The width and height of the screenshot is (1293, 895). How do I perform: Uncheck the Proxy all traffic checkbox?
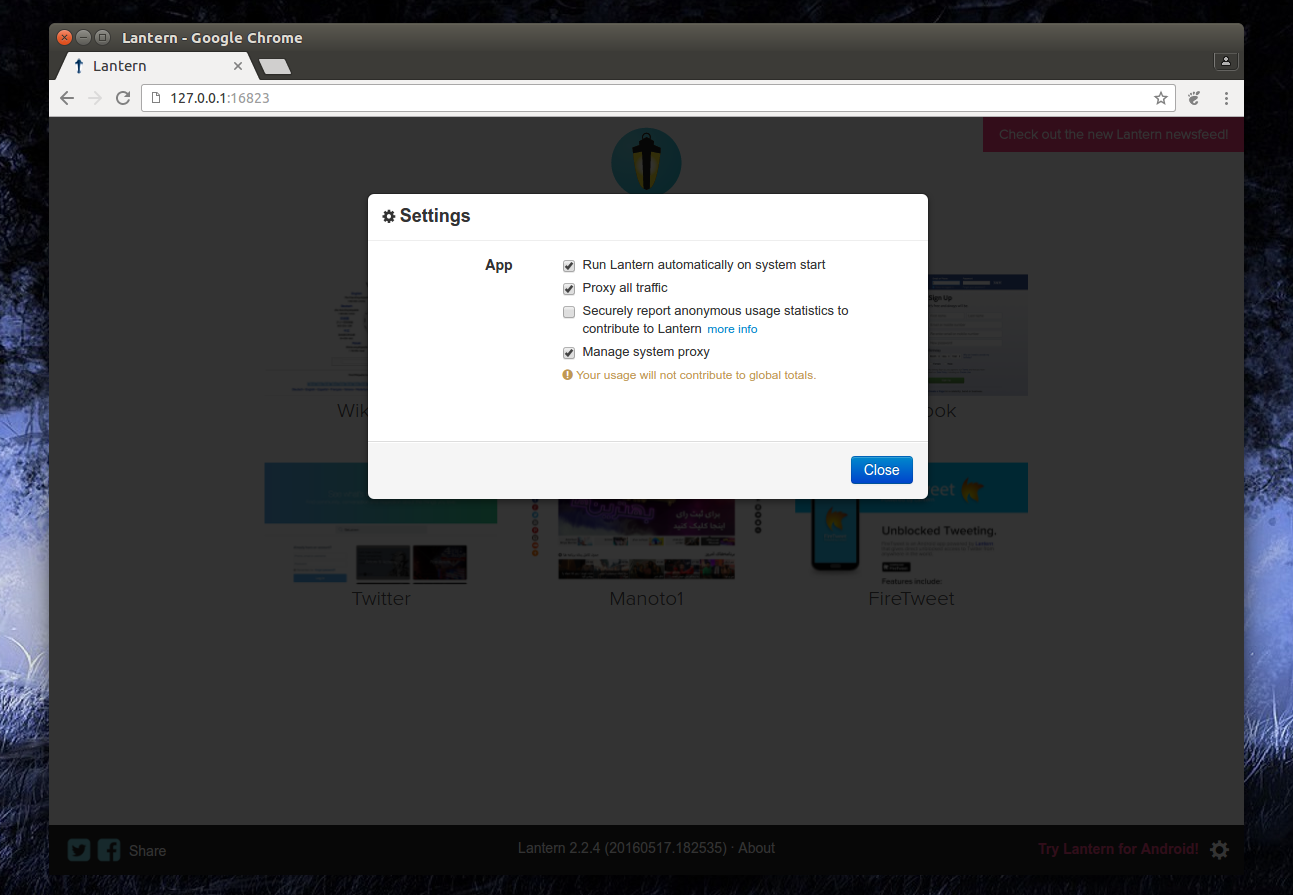tap(569, 289)
